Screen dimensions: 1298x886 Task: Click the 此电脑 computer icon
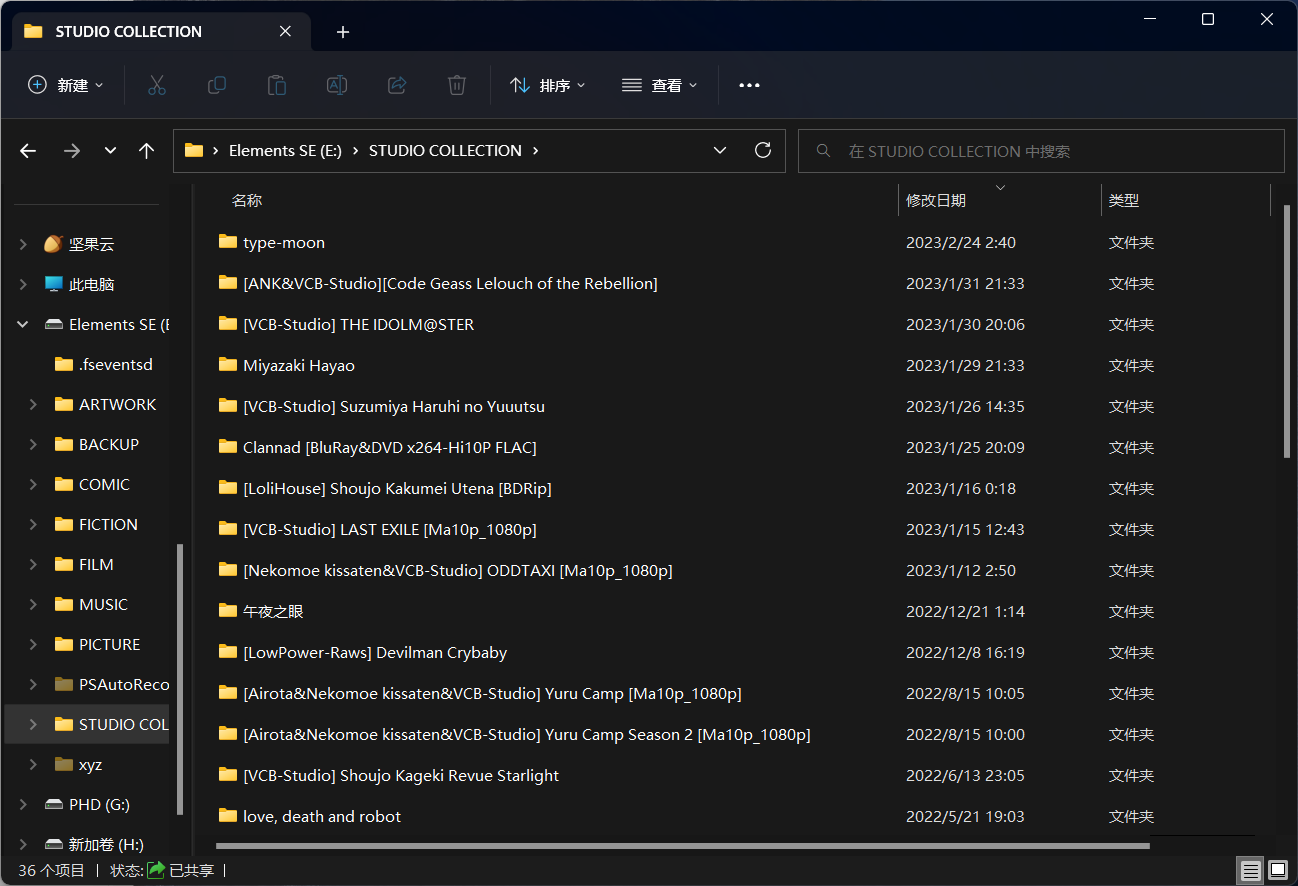pos(53,284)
